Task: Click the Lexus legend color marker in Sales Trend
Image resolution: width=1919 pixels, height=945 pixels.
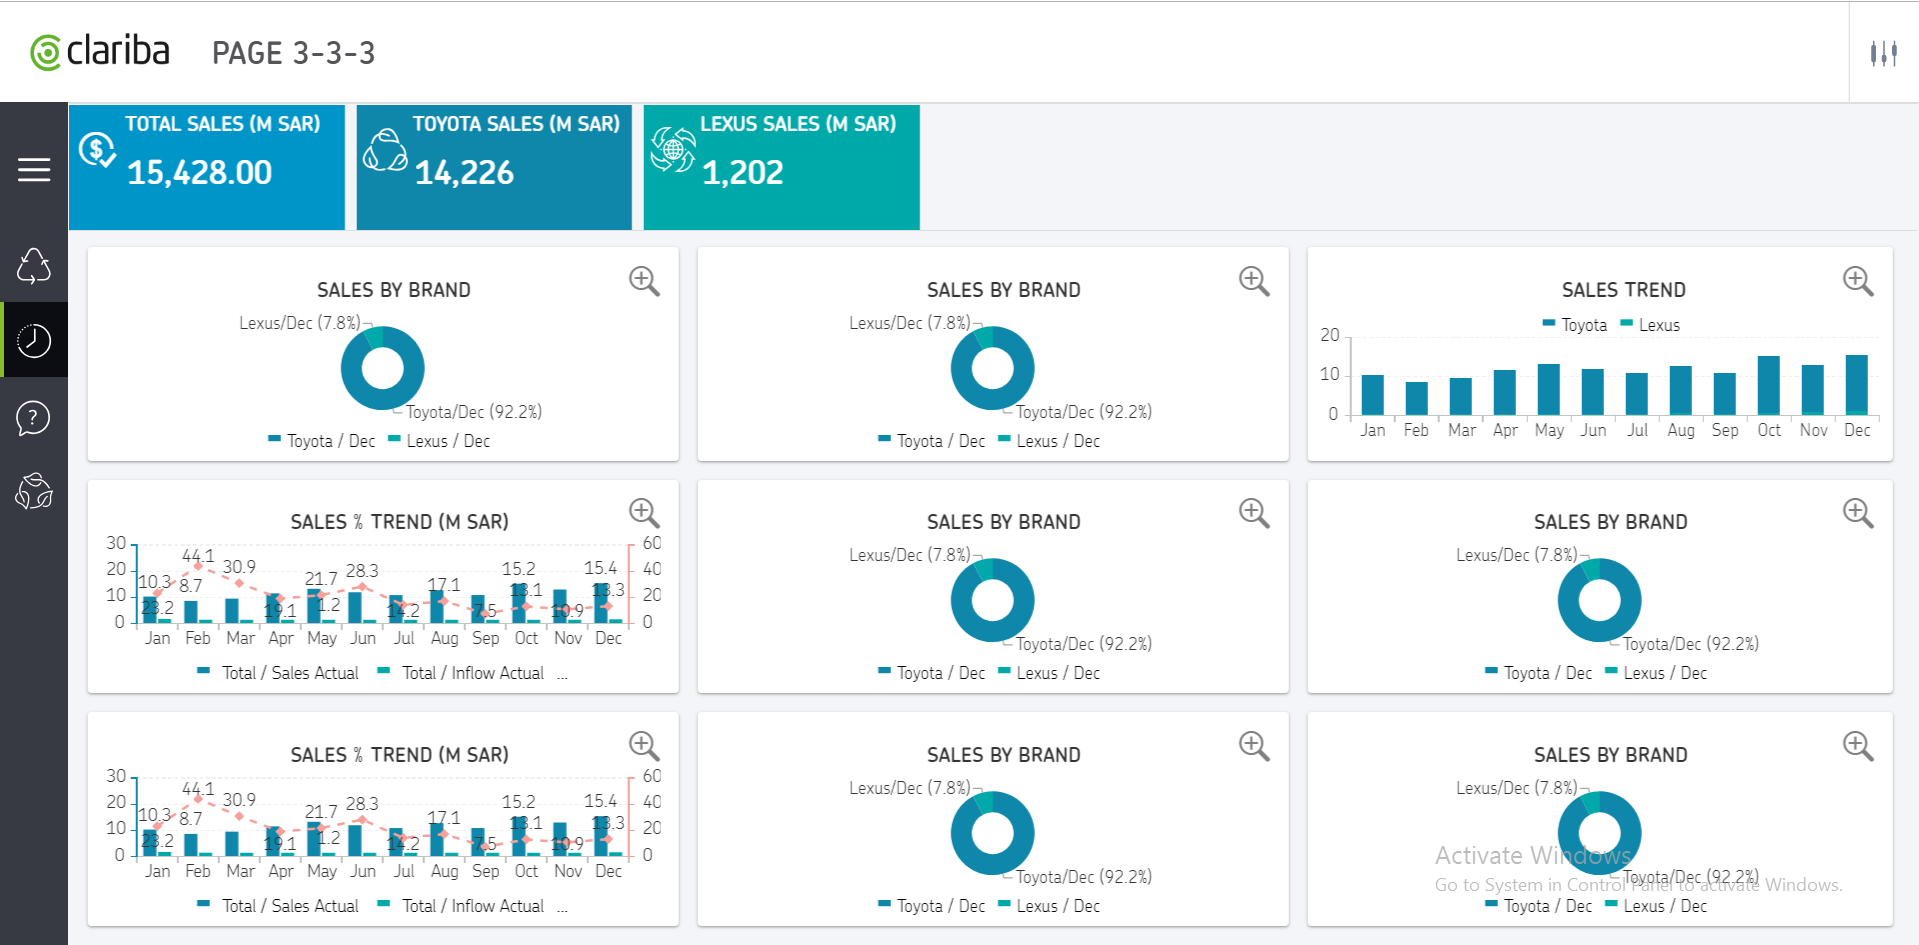Action: click(1626, 323)
